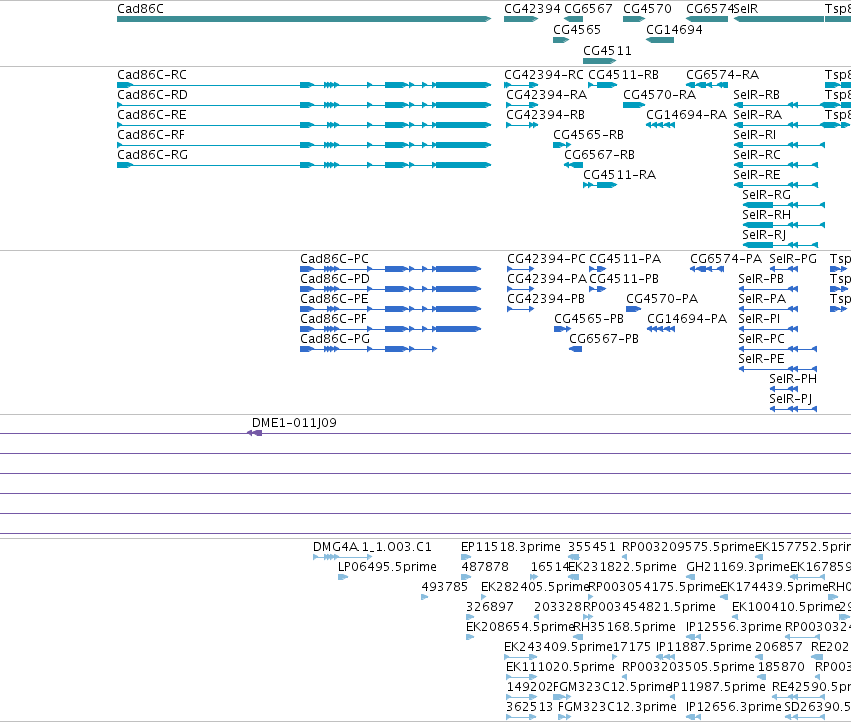Click transcript CG42394-RC
The width and height of the screenshot is (851, 722).
[x=521, y=85]
